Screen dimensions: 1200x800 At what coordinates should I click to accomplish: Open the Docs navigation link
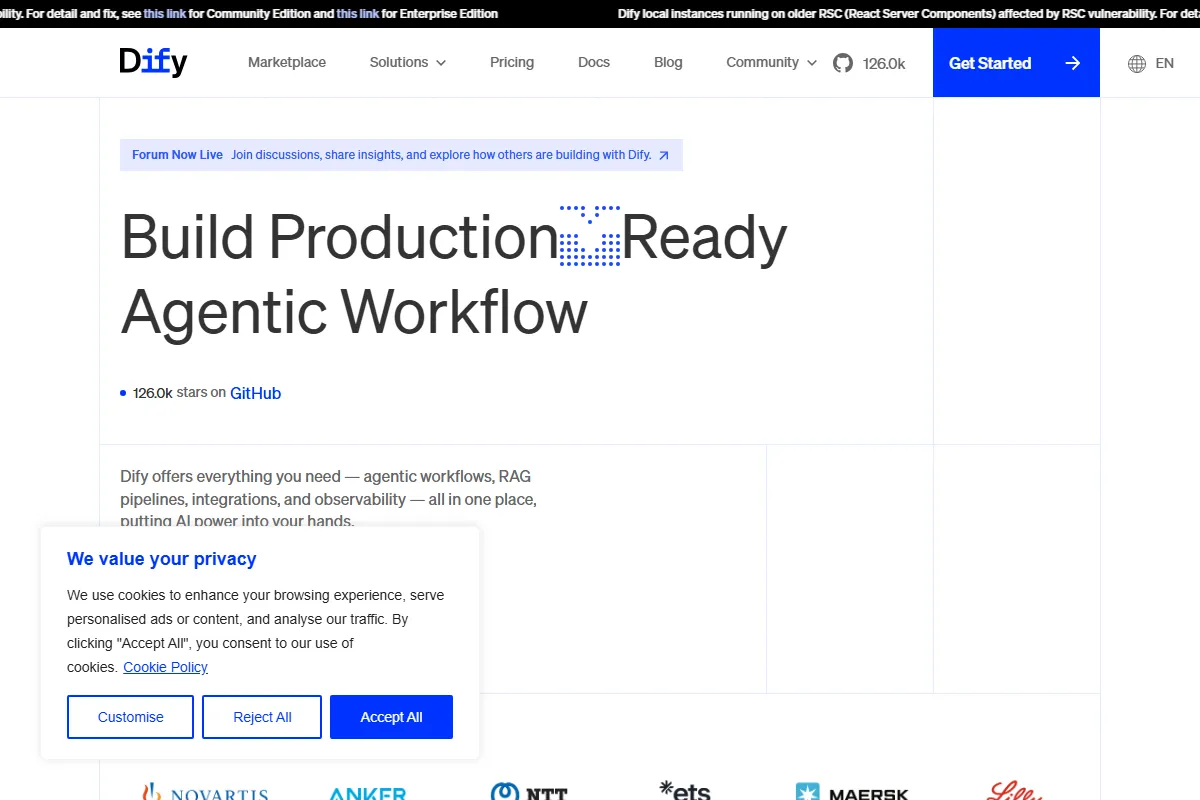click(594, 62)
